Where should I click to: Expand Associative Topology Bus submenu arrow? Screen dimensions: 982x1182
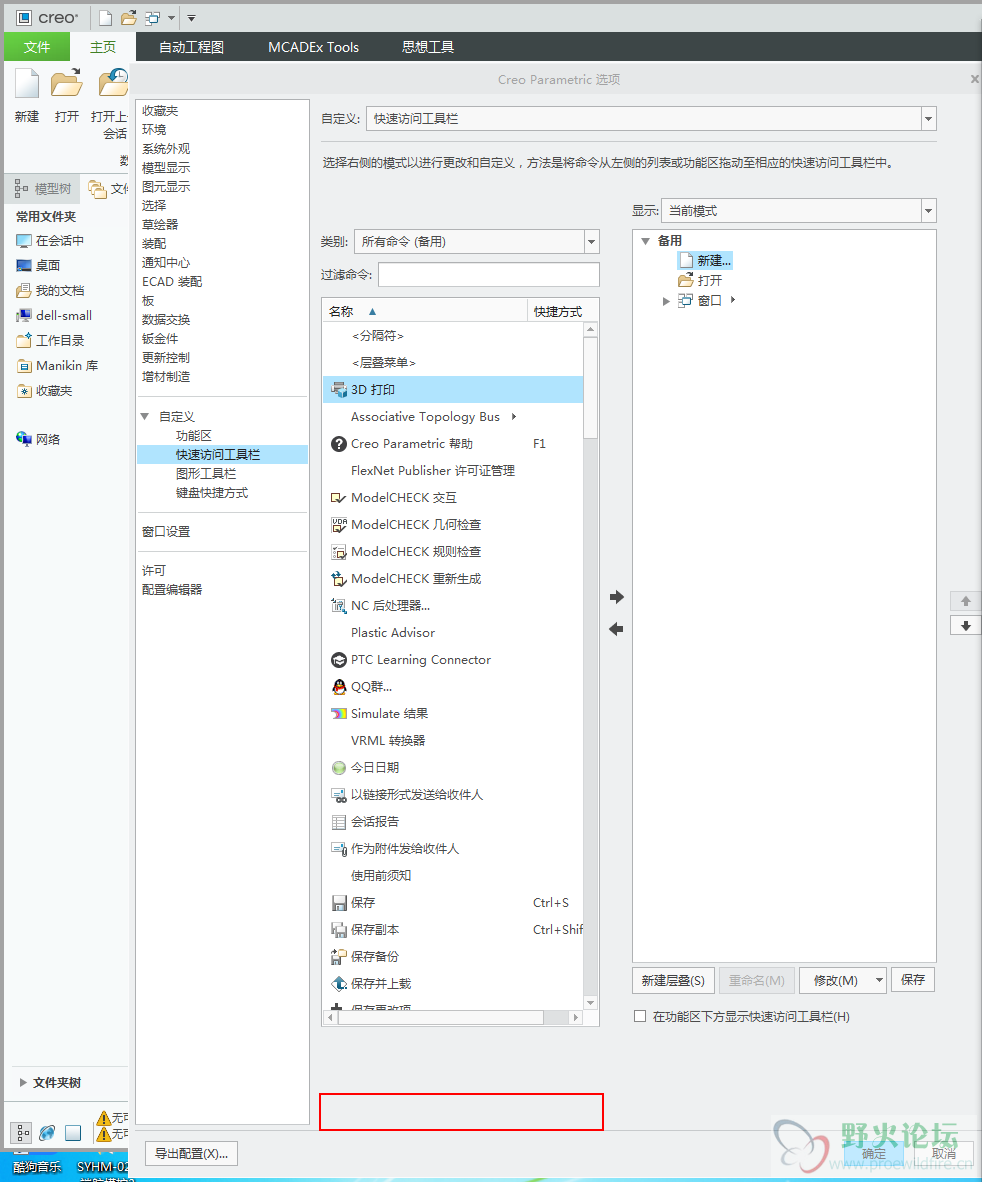coord(514,416)
